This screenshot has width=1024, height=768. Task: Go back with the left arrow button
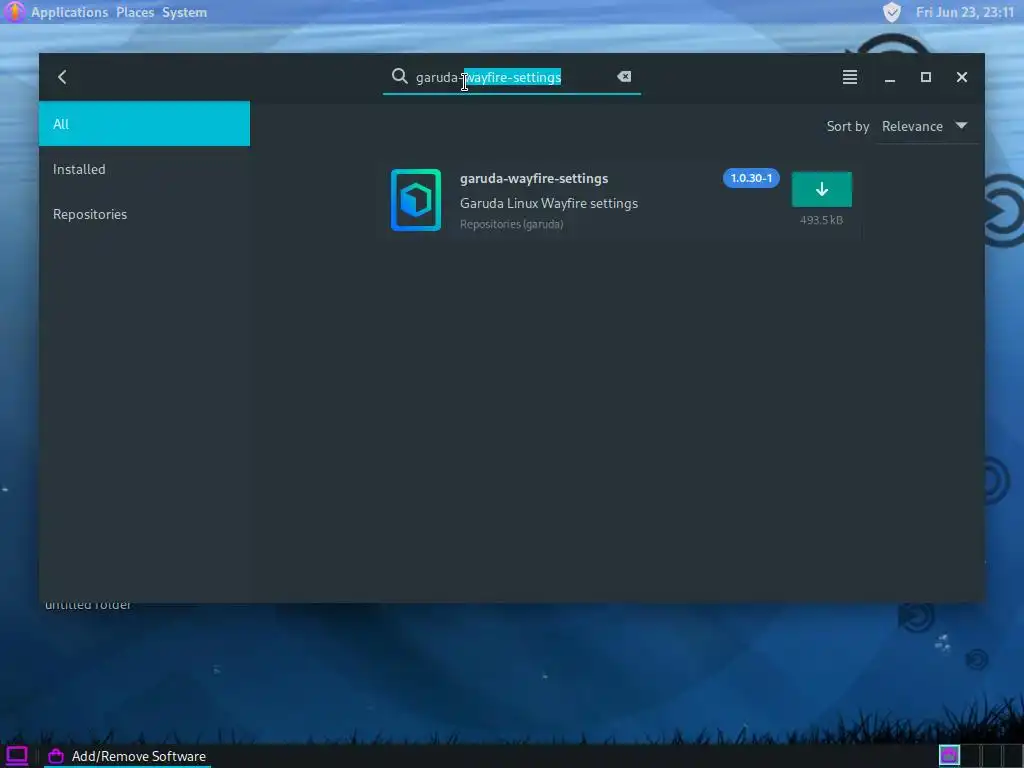[62, 77]
